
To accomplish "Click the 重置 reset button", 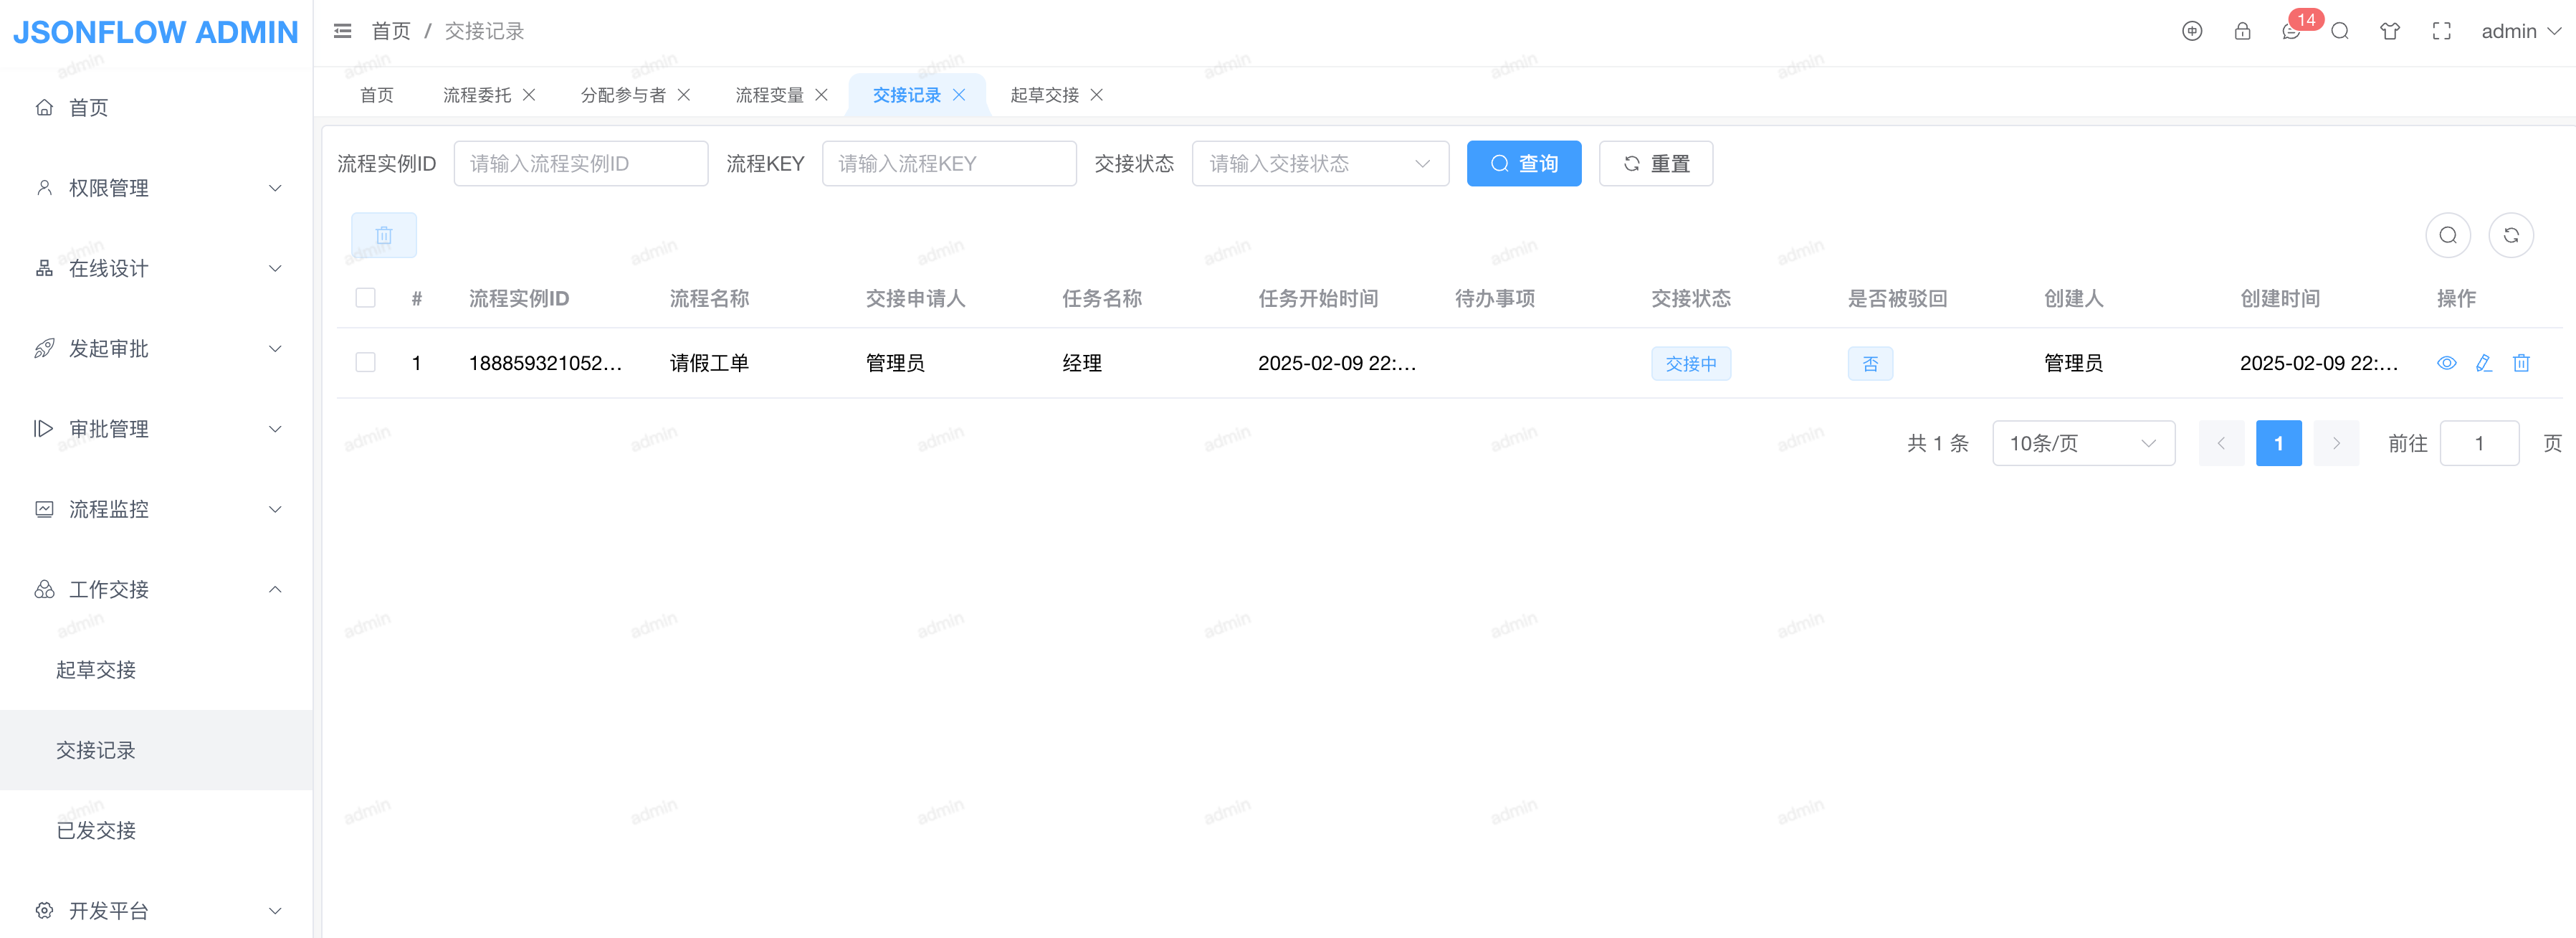I will (1655, 164).
